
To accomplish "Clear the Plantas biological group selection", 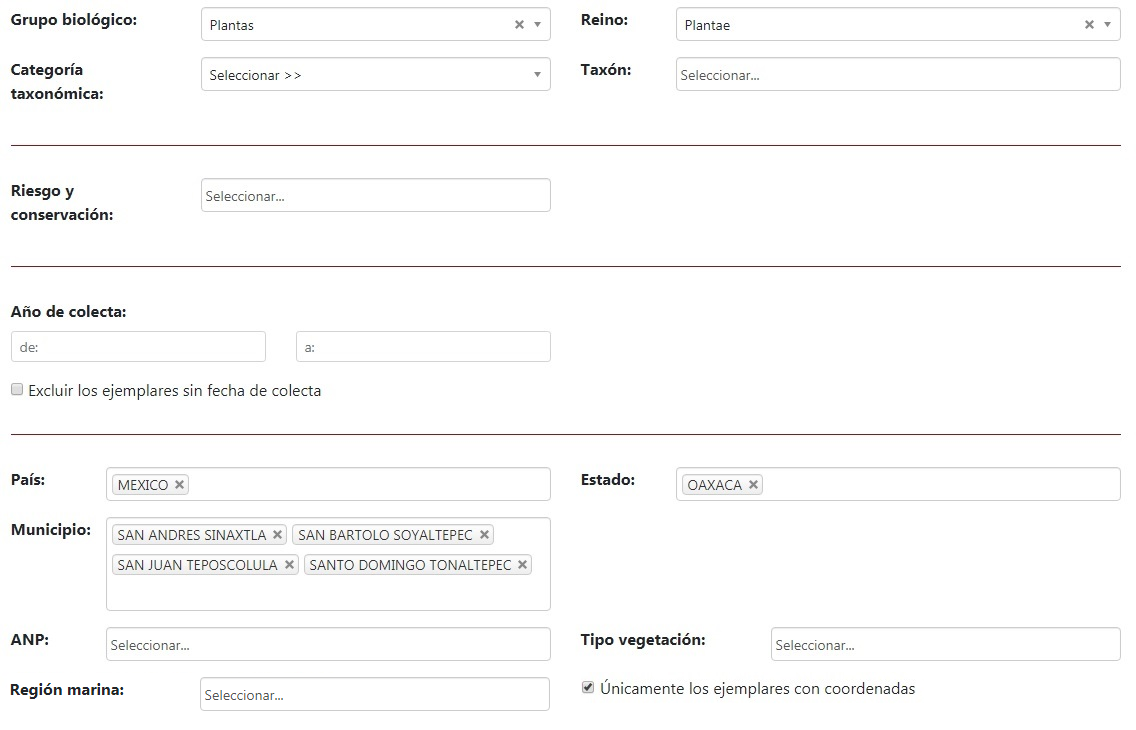I will coord(519,25).
